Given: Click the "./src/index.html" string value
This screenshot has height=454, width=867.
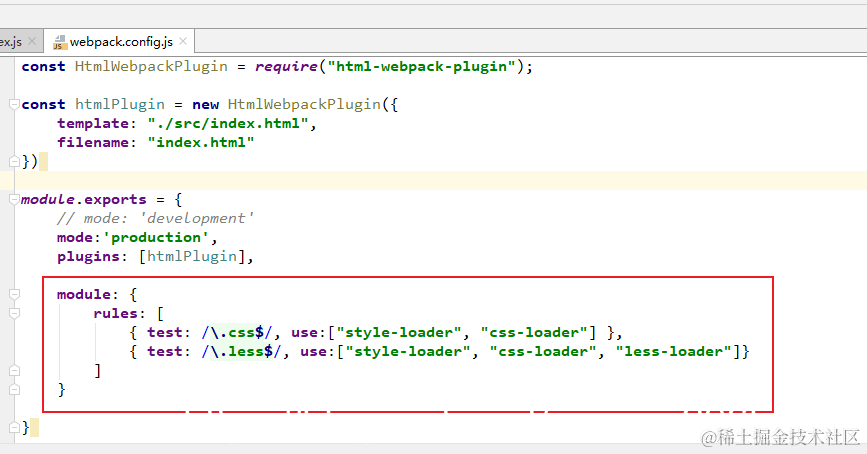Looking at the screenshot, I should (x=227, y=123).
